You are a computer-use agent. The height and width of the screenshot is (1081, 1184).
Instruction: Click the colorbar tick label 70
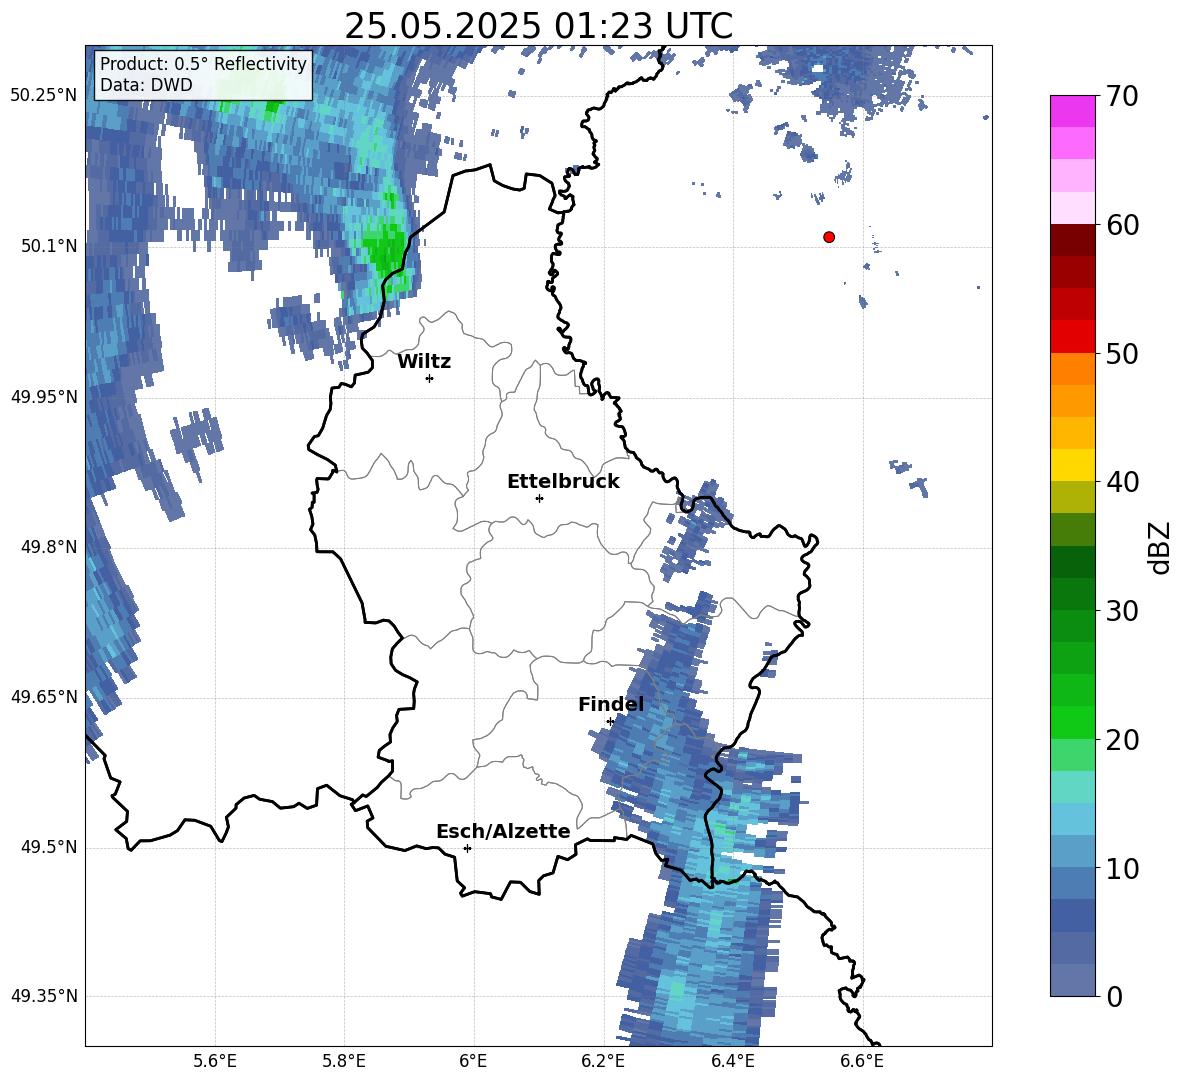[x=1122, y=96]
